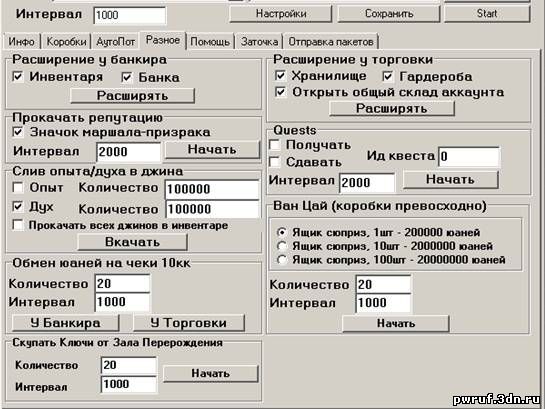This screenshot has height=409, width=545.
Task: Click the Start button
Action: coord(487,14)
